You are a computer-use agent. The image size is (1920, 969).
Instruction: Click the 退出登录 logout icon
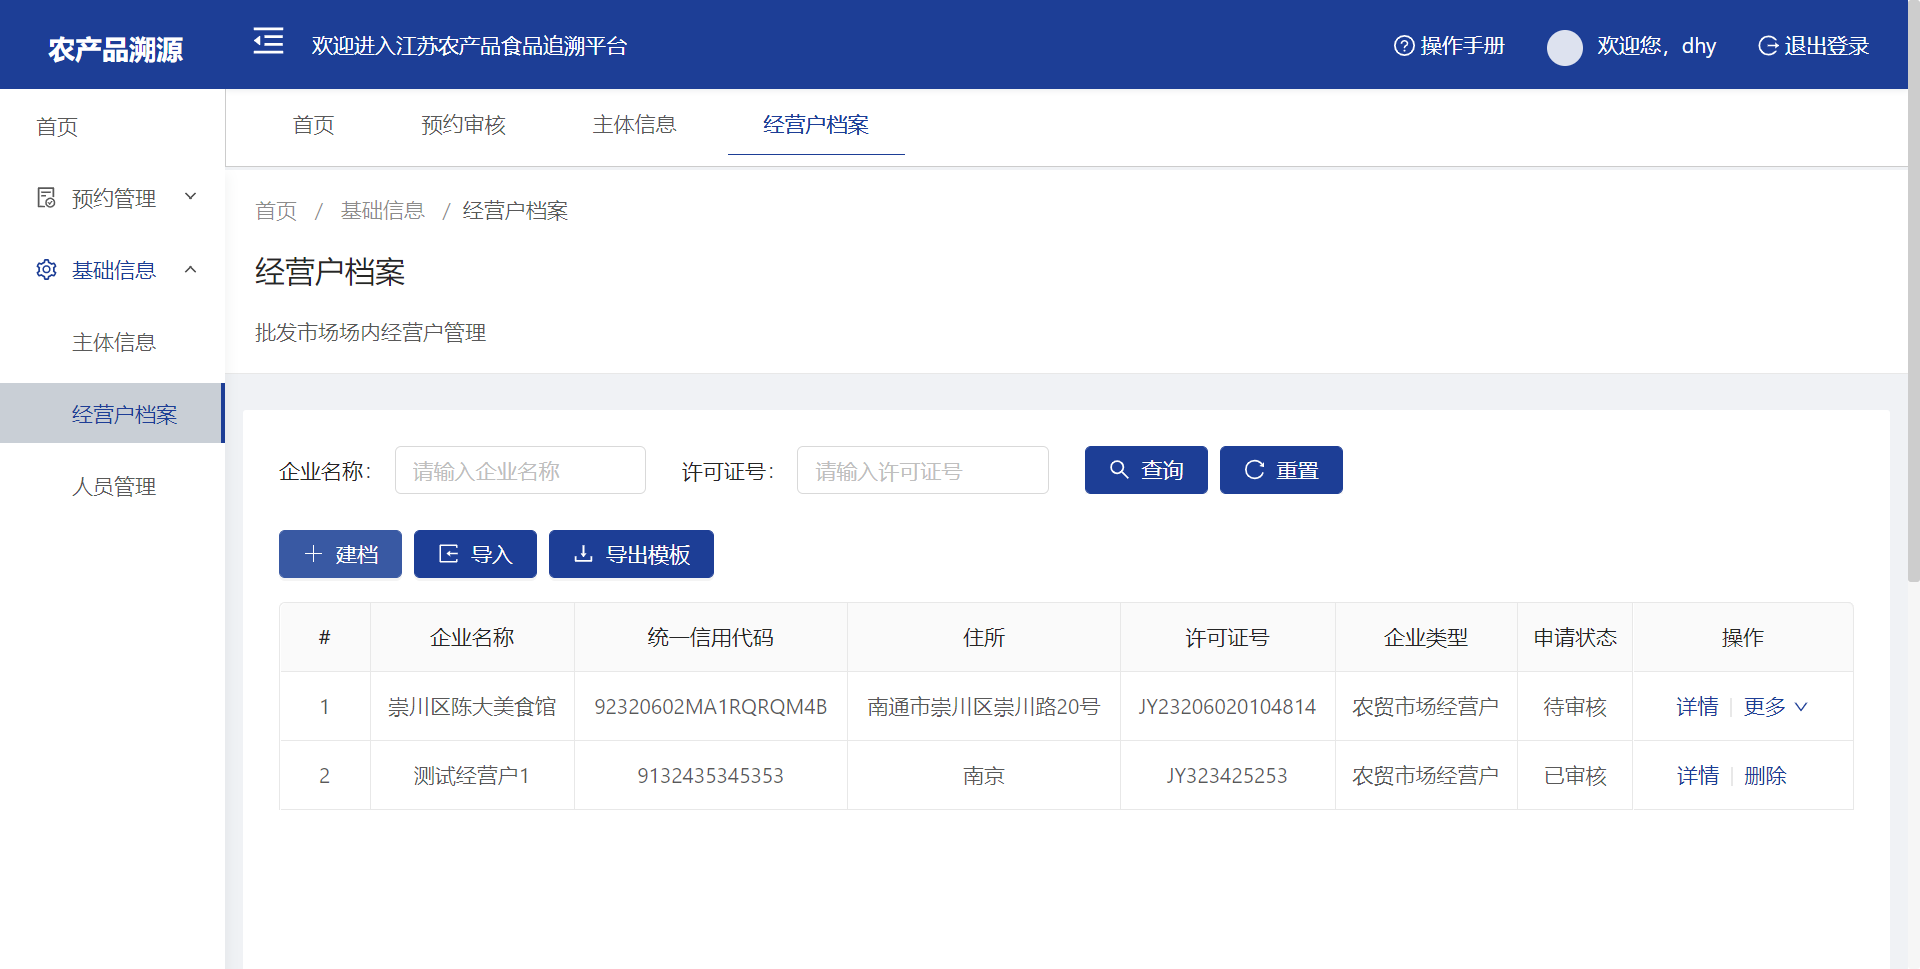point(1768,46)
